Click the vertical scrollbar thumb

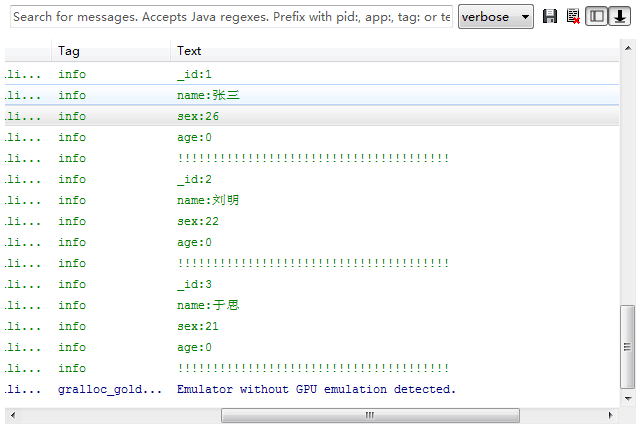coord(628,345)
